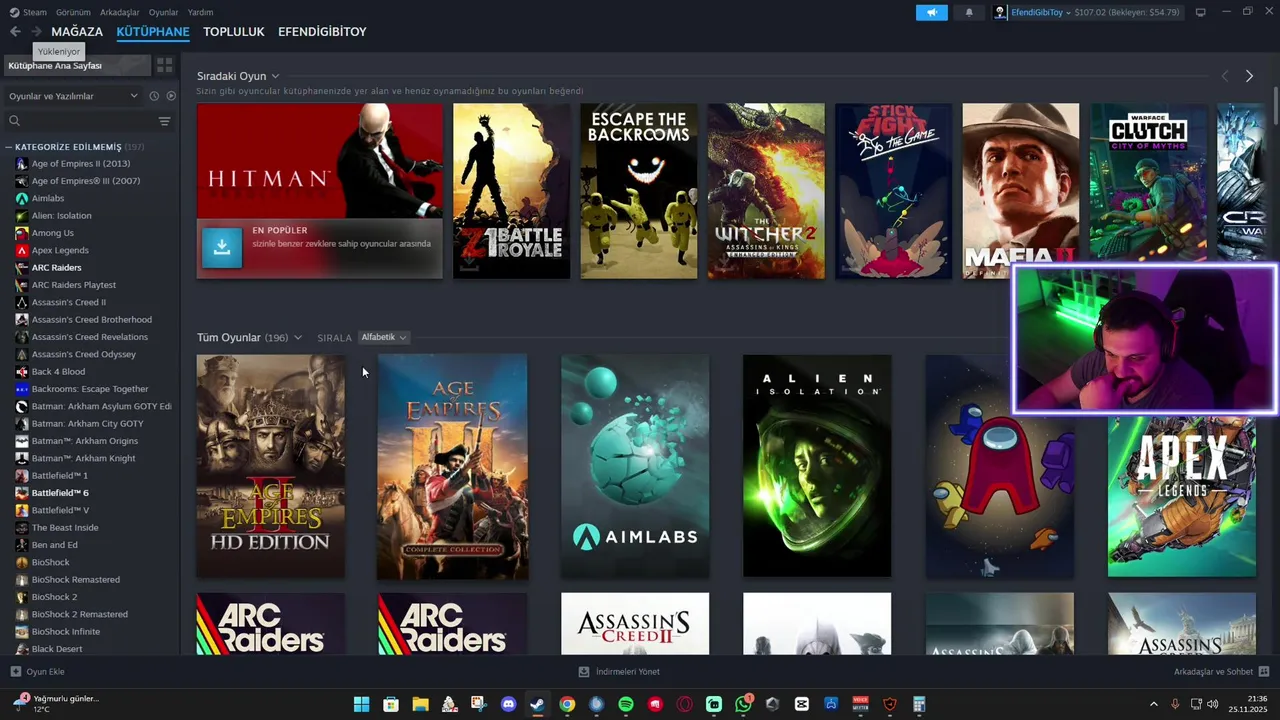This screenshot has height=720, width=1280.
Task: Show hidden system tray icons
Action: pyautogui.click(x=1153, y=704)
